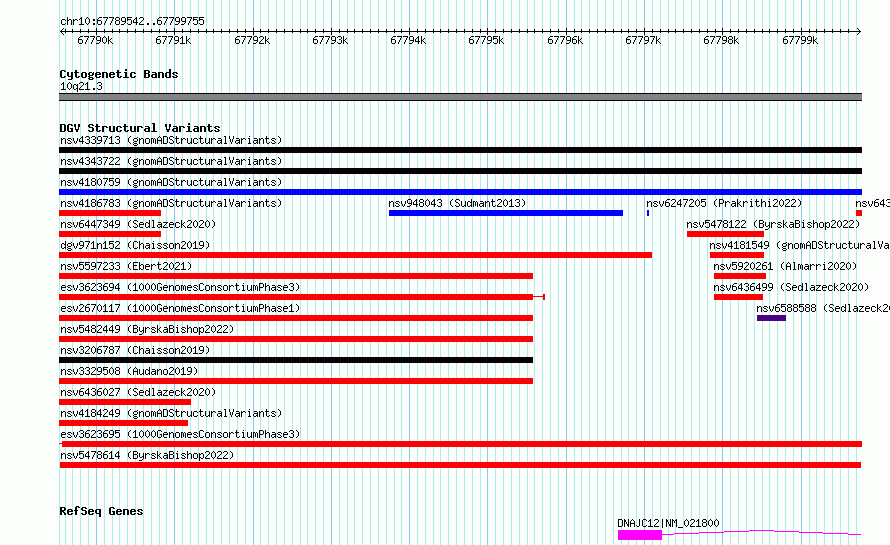
Task: Select the blue bar under nsv948043
Action: (506, 213)
